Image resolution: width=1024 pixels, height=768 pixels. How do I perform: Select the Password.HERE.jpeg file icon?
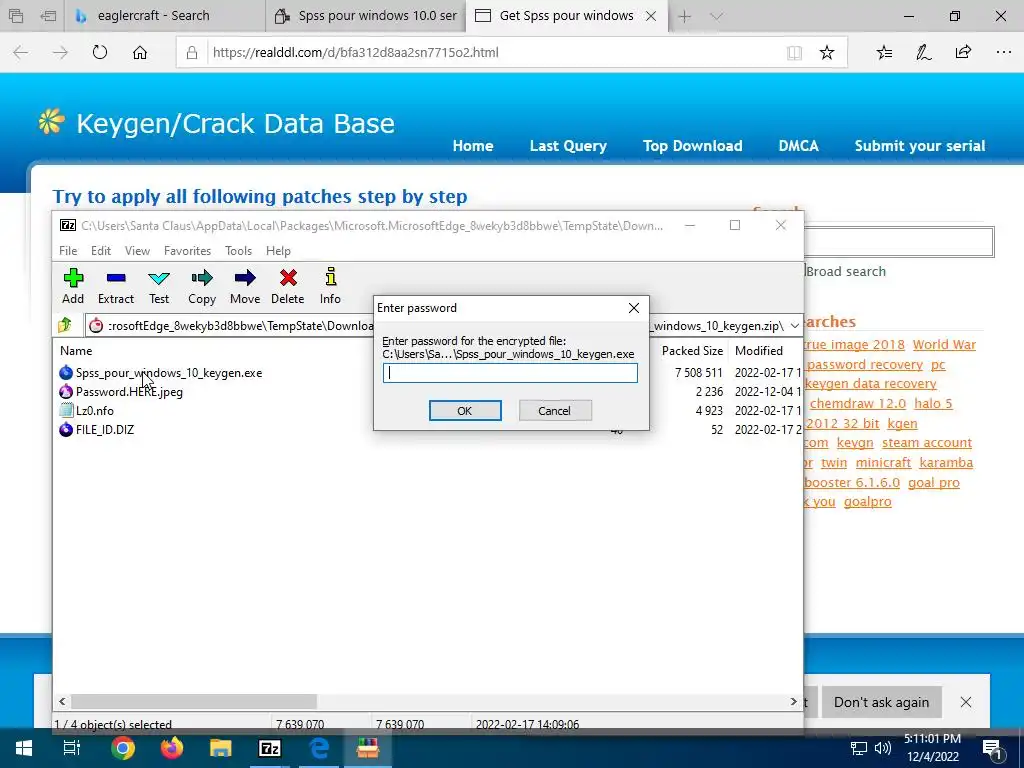tap(66, 392)
